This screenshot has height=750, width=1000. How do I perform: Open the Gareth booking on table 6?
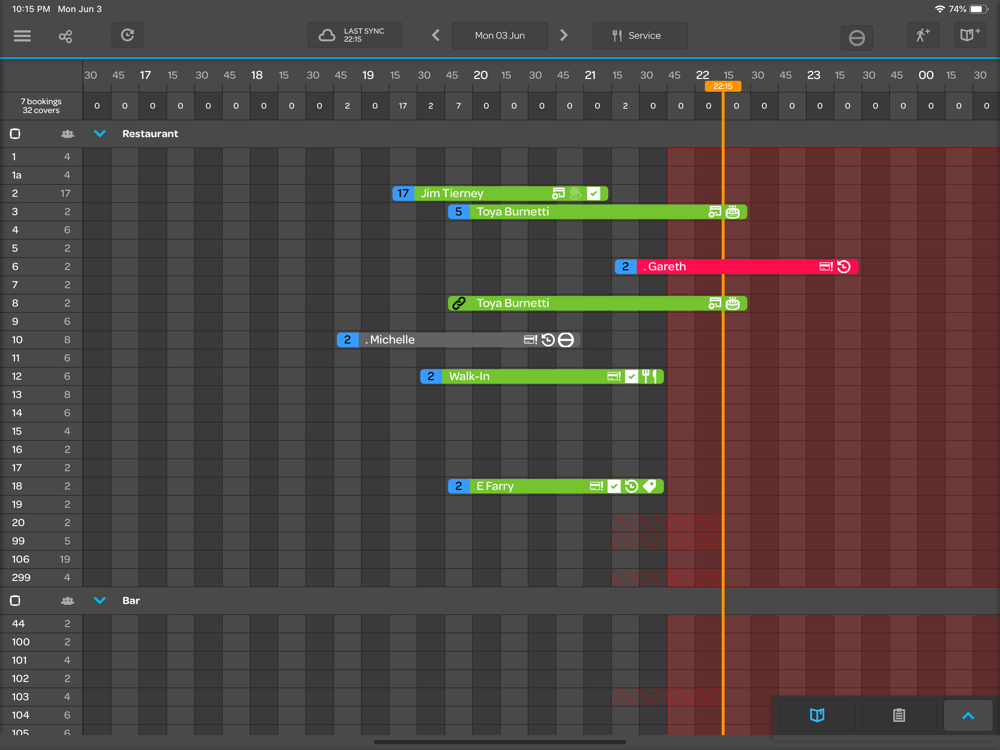(737, 267)
